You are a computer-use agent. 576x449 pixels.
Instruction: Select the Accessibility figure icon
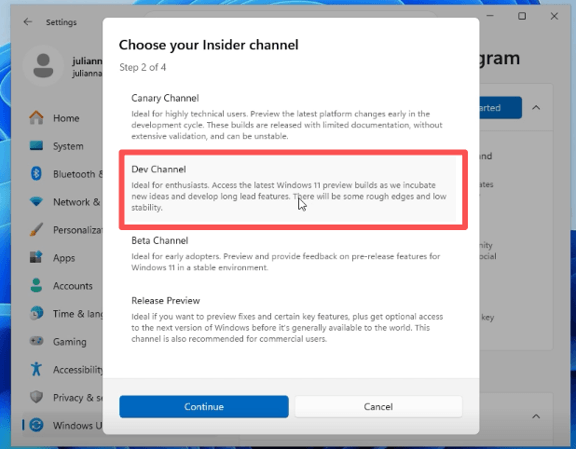point(36,369)
